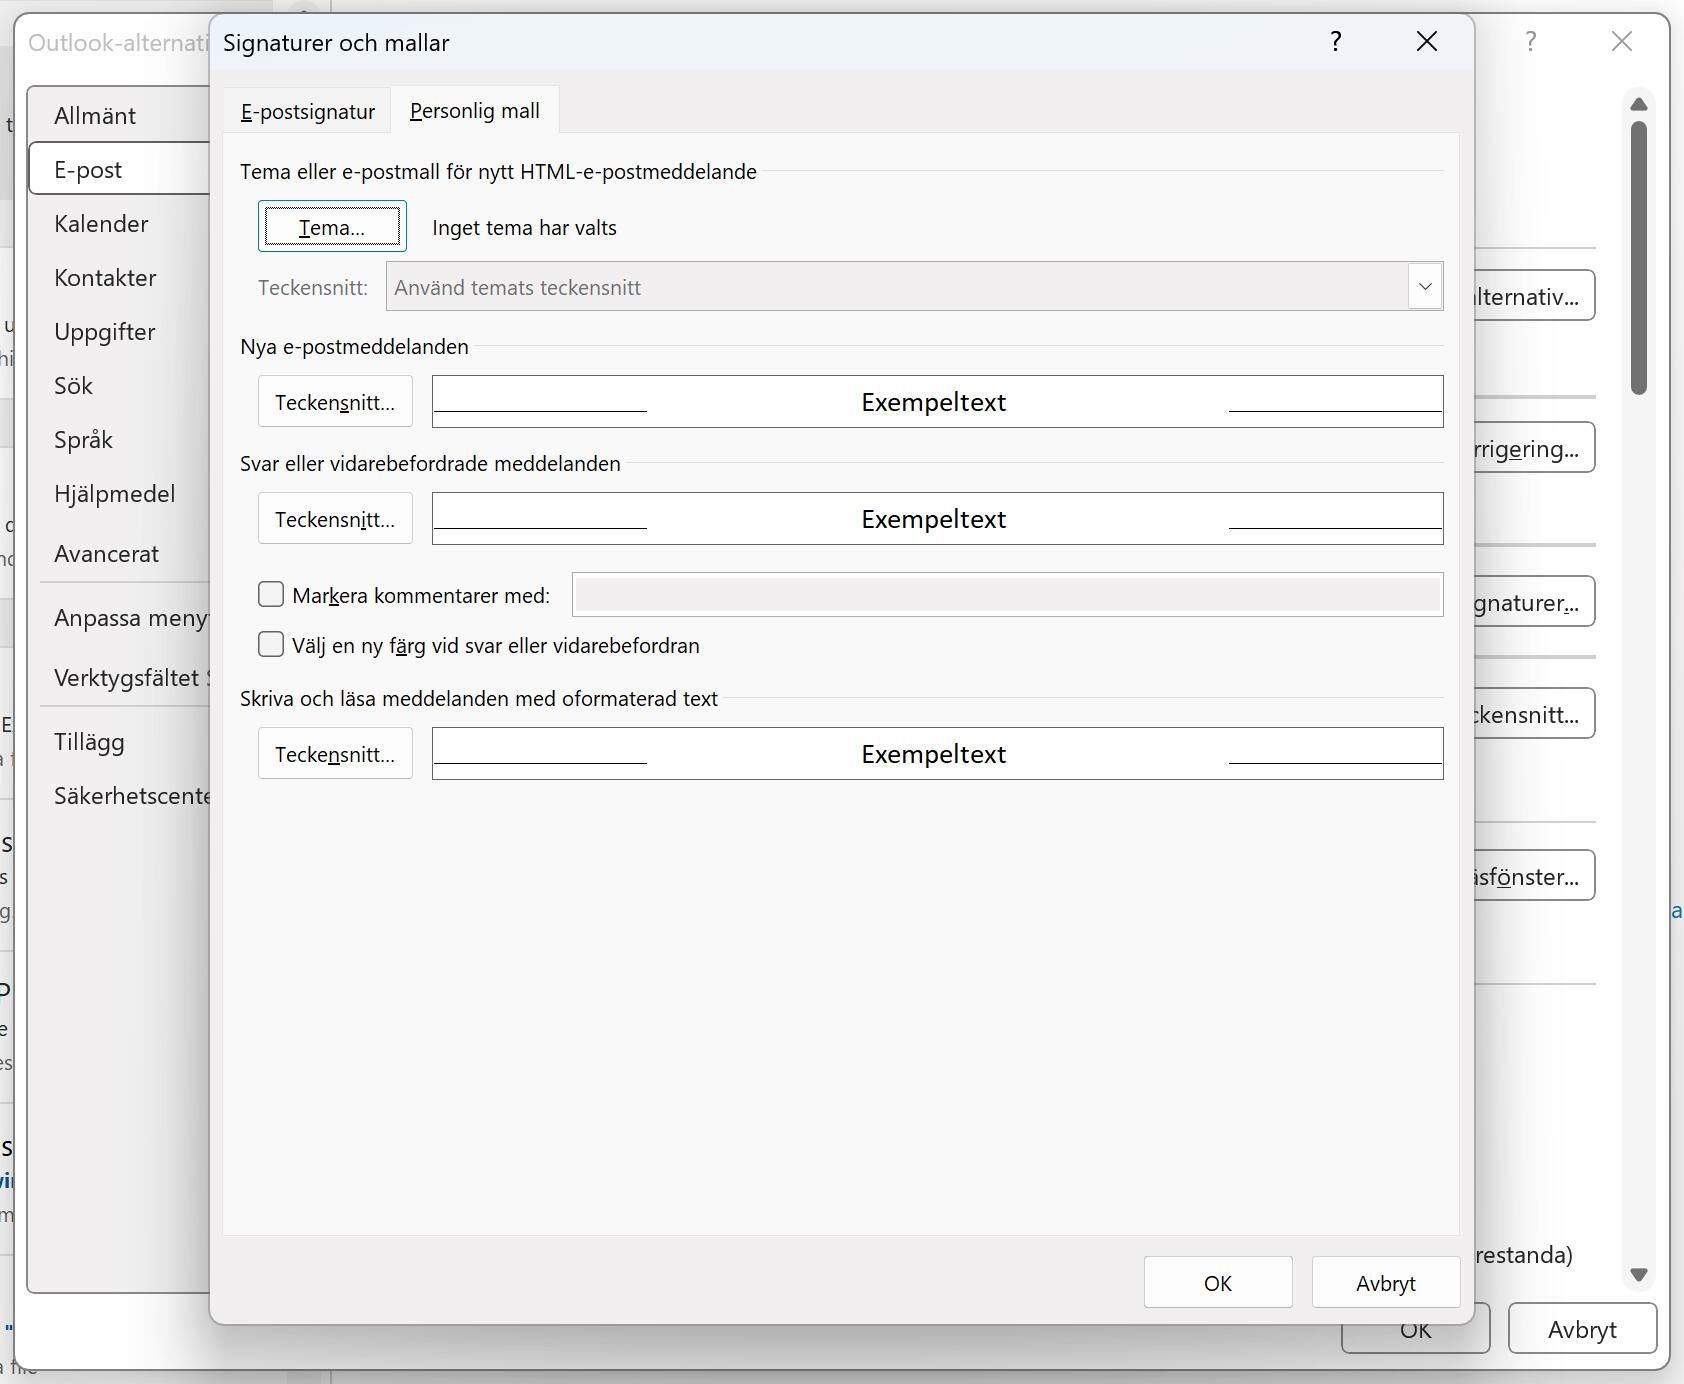Select Kalender in the options sidebar
The height and width of the screenshot is (1384, 1684).
click(101, 223)
